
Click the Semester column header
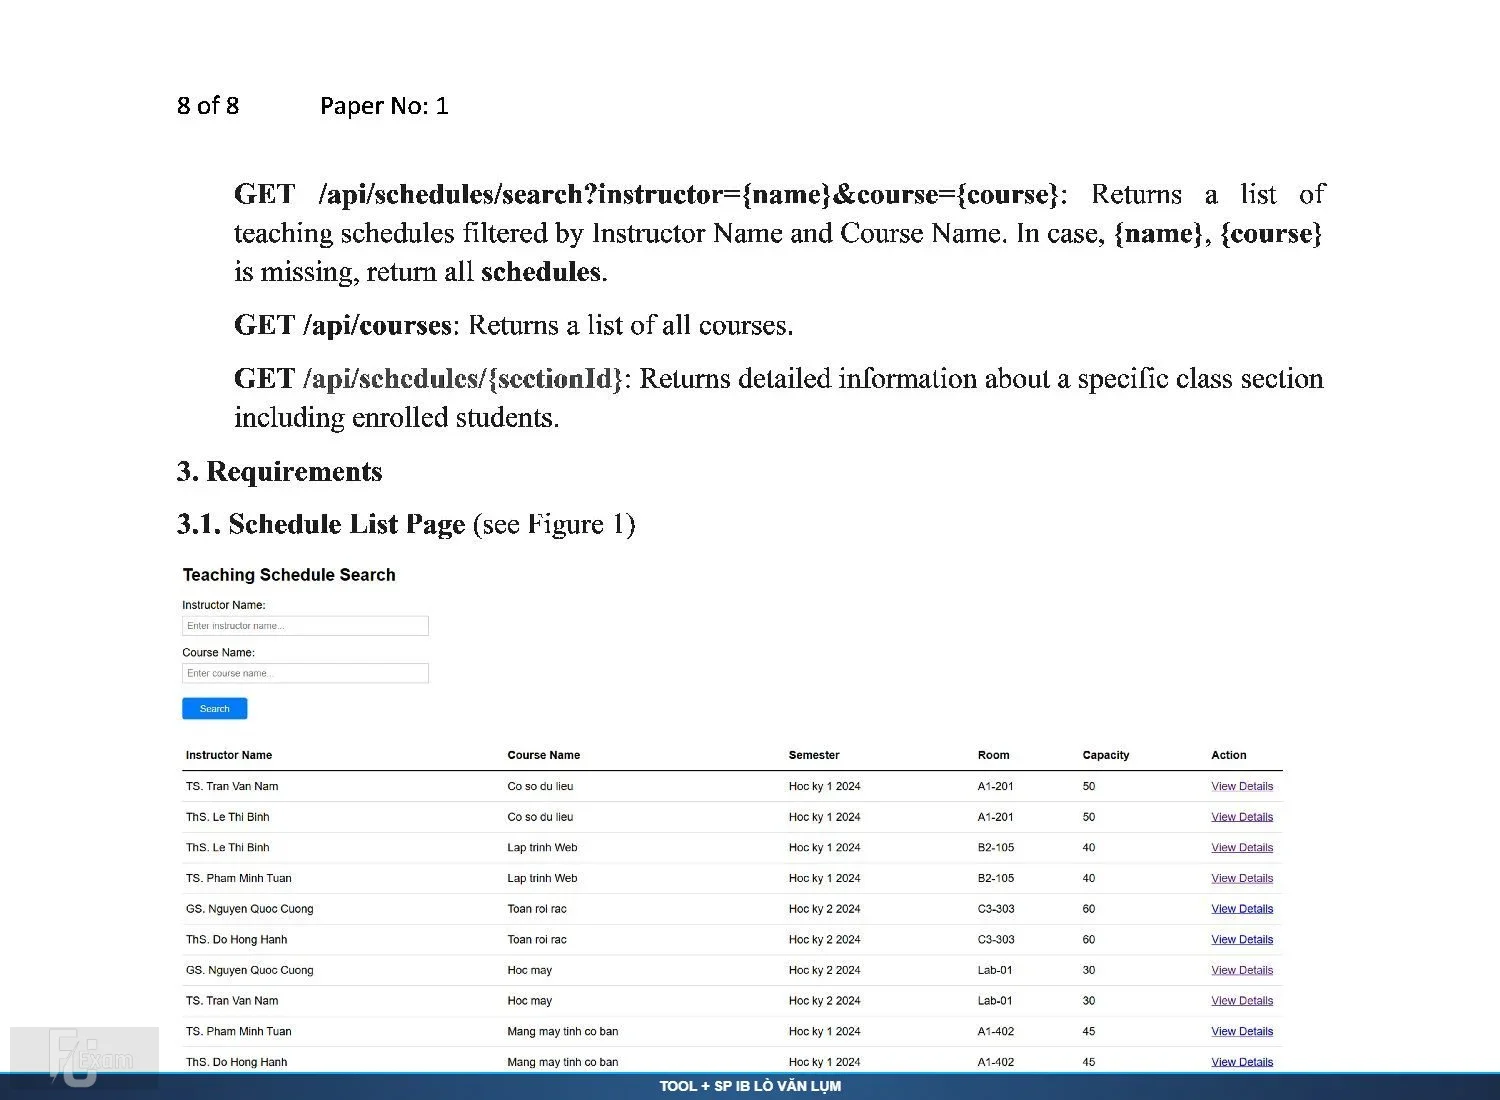[x=814, y=755]
